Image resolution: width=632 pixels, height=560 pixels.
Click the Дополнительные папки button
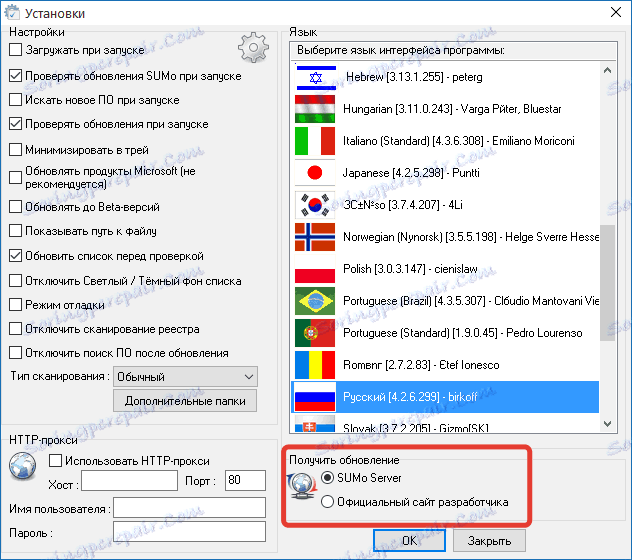(185, 401)
